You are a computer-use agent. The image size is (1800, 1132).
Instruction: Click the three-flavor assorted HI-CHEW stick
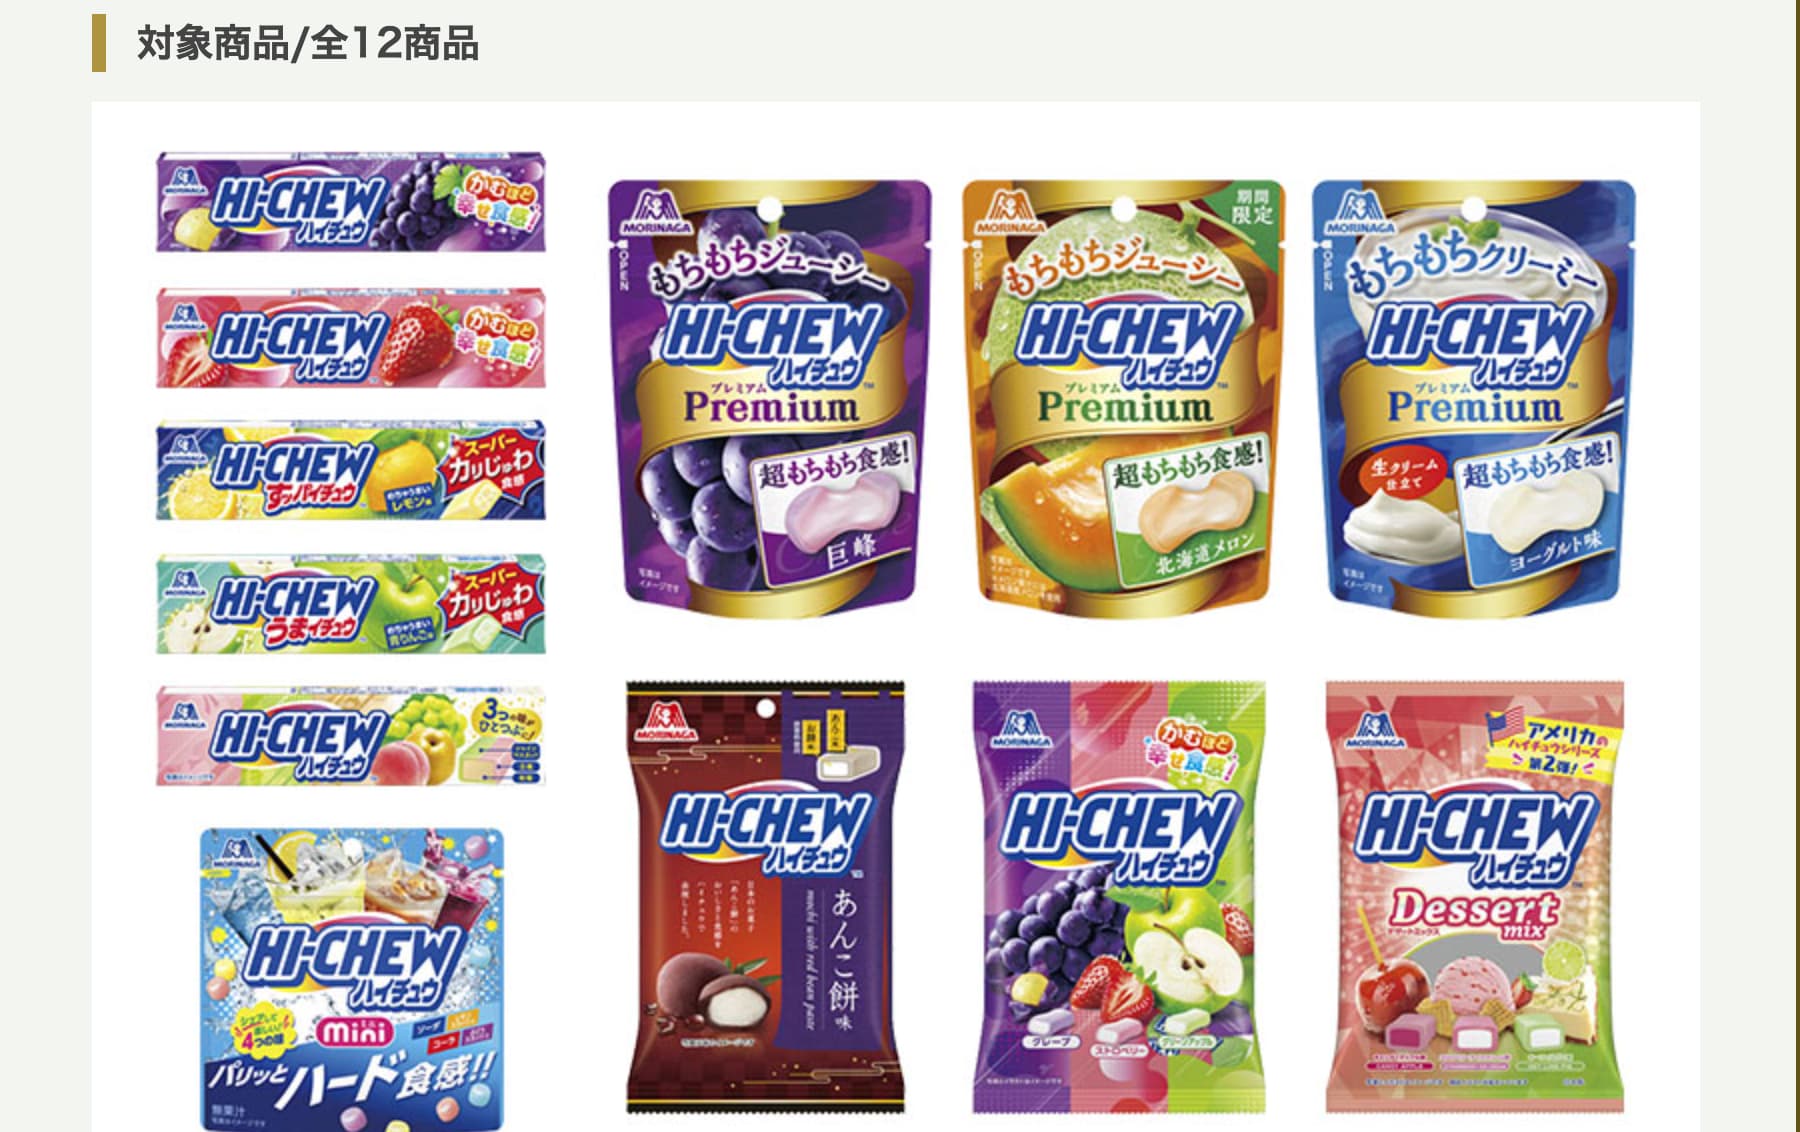351,737
